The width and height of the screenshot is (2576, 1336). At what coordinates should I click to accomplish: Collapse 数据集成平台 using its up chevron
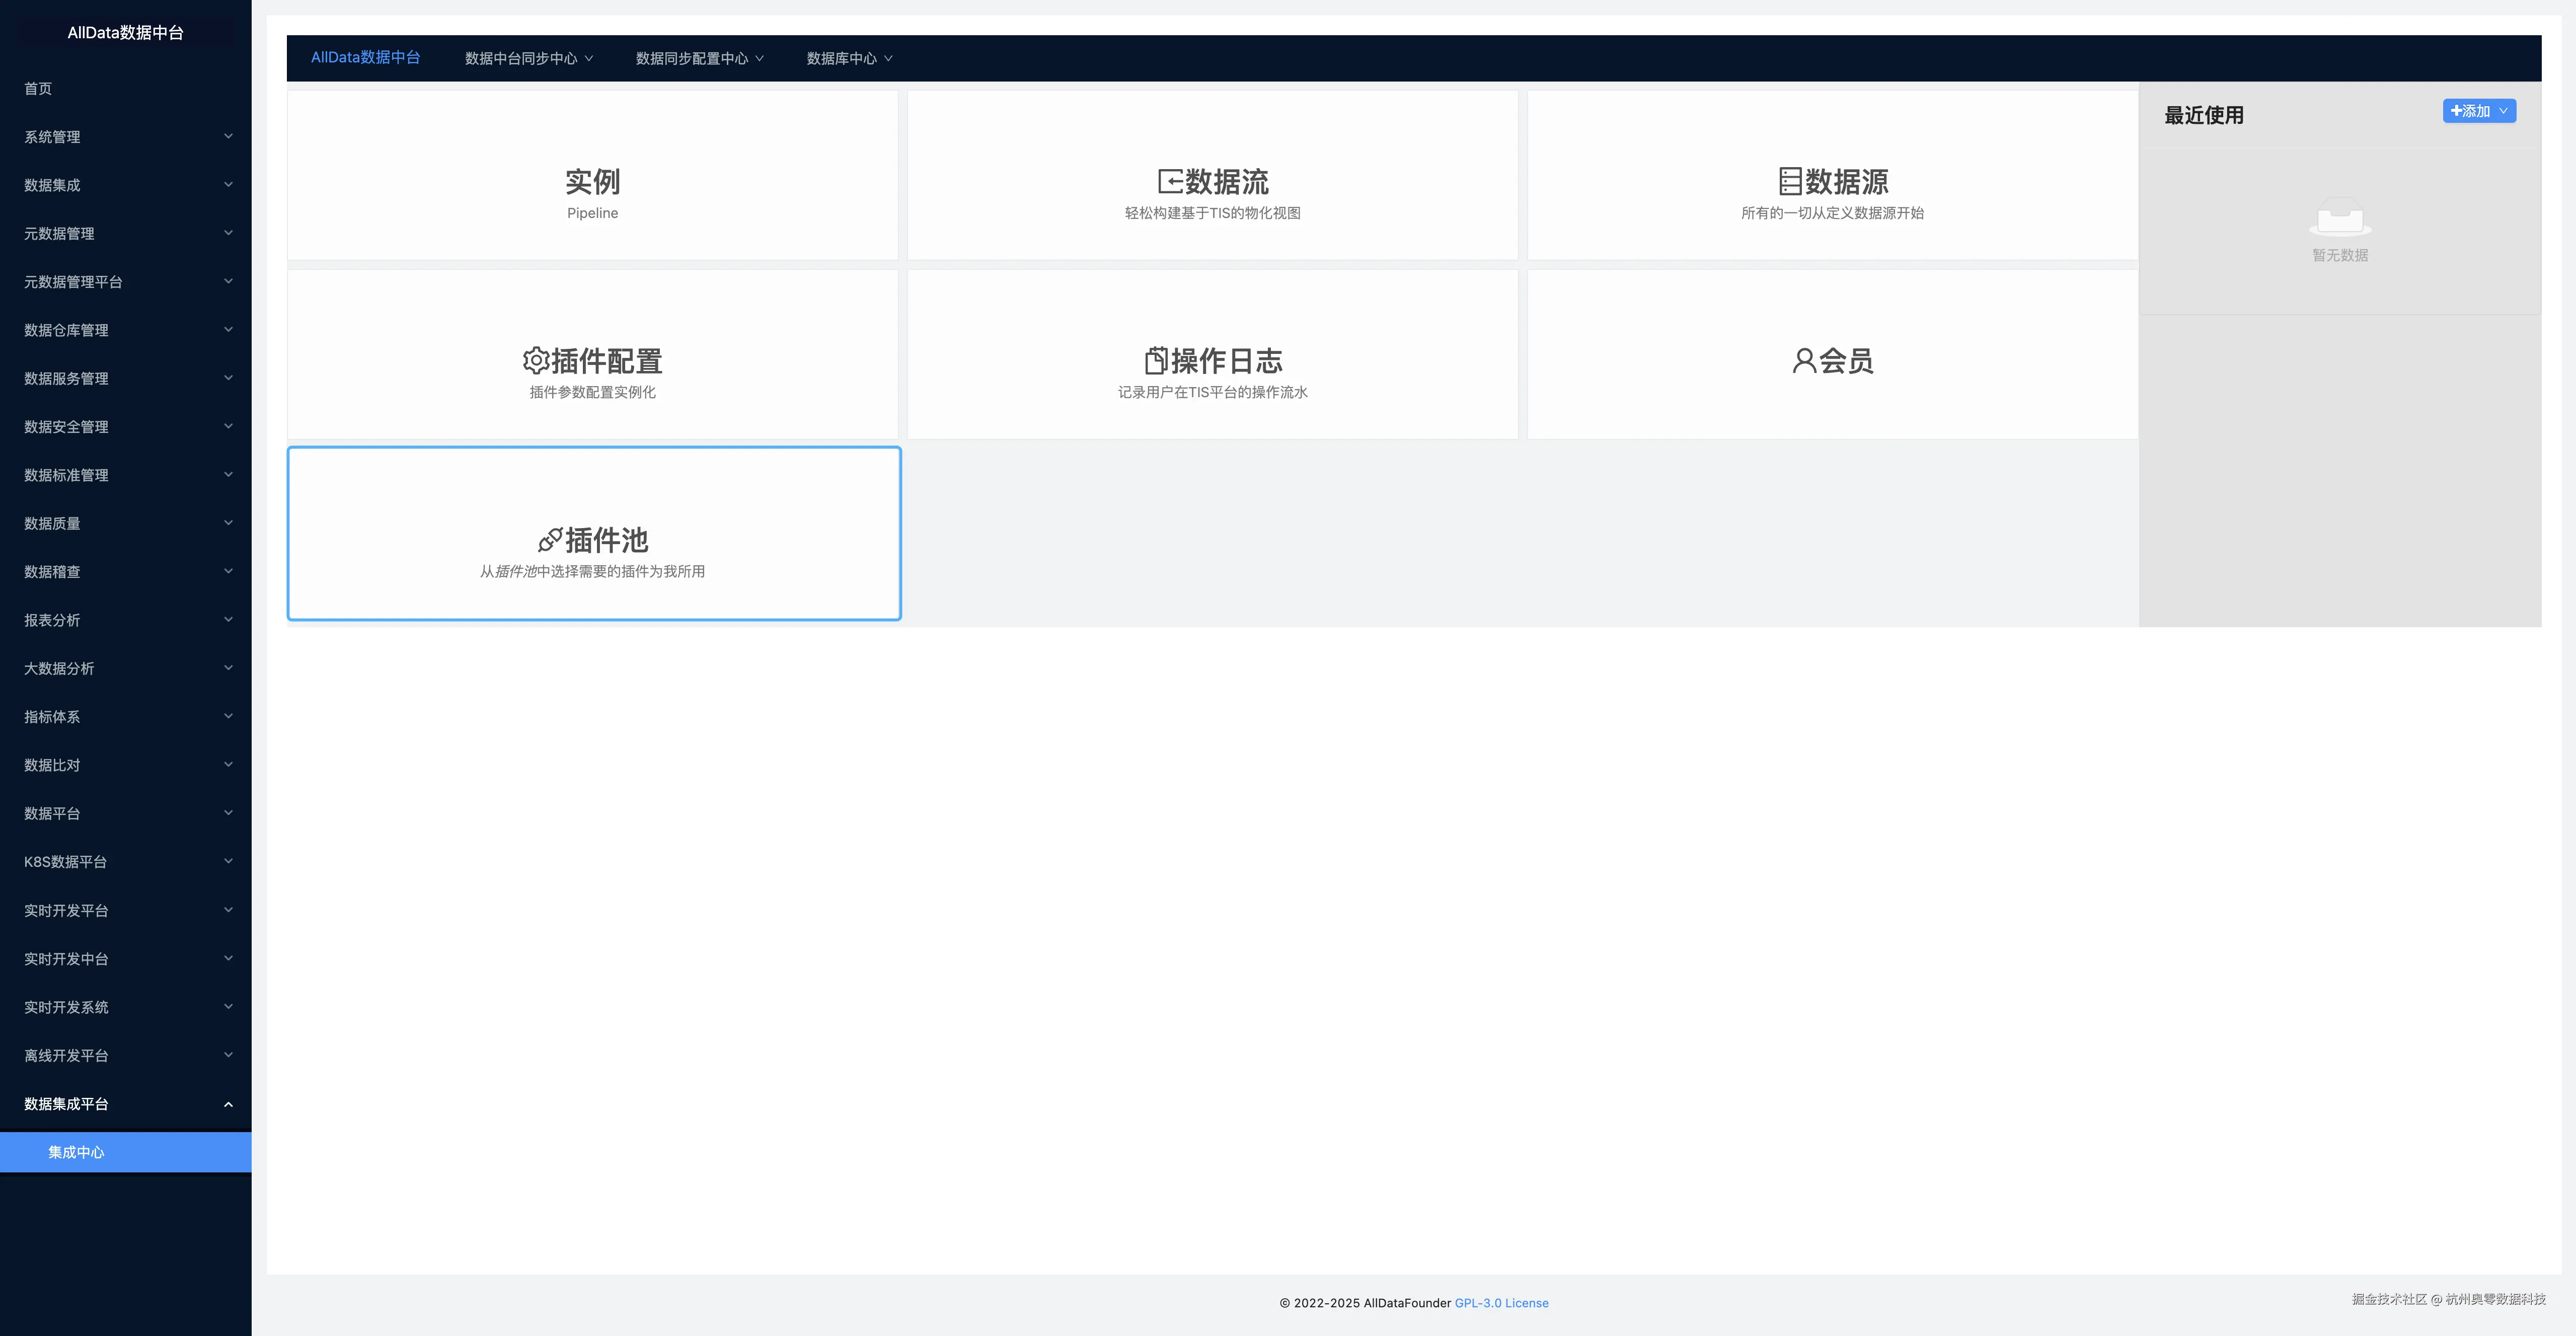click(x=228, y=1104)
